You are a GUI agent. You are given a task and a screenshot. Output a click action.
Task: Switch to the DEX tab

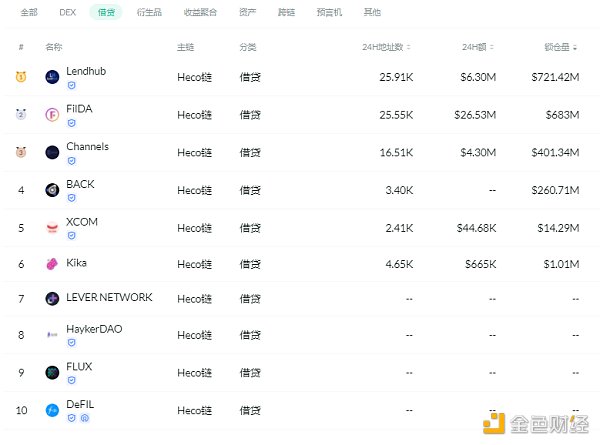[68, 12]
